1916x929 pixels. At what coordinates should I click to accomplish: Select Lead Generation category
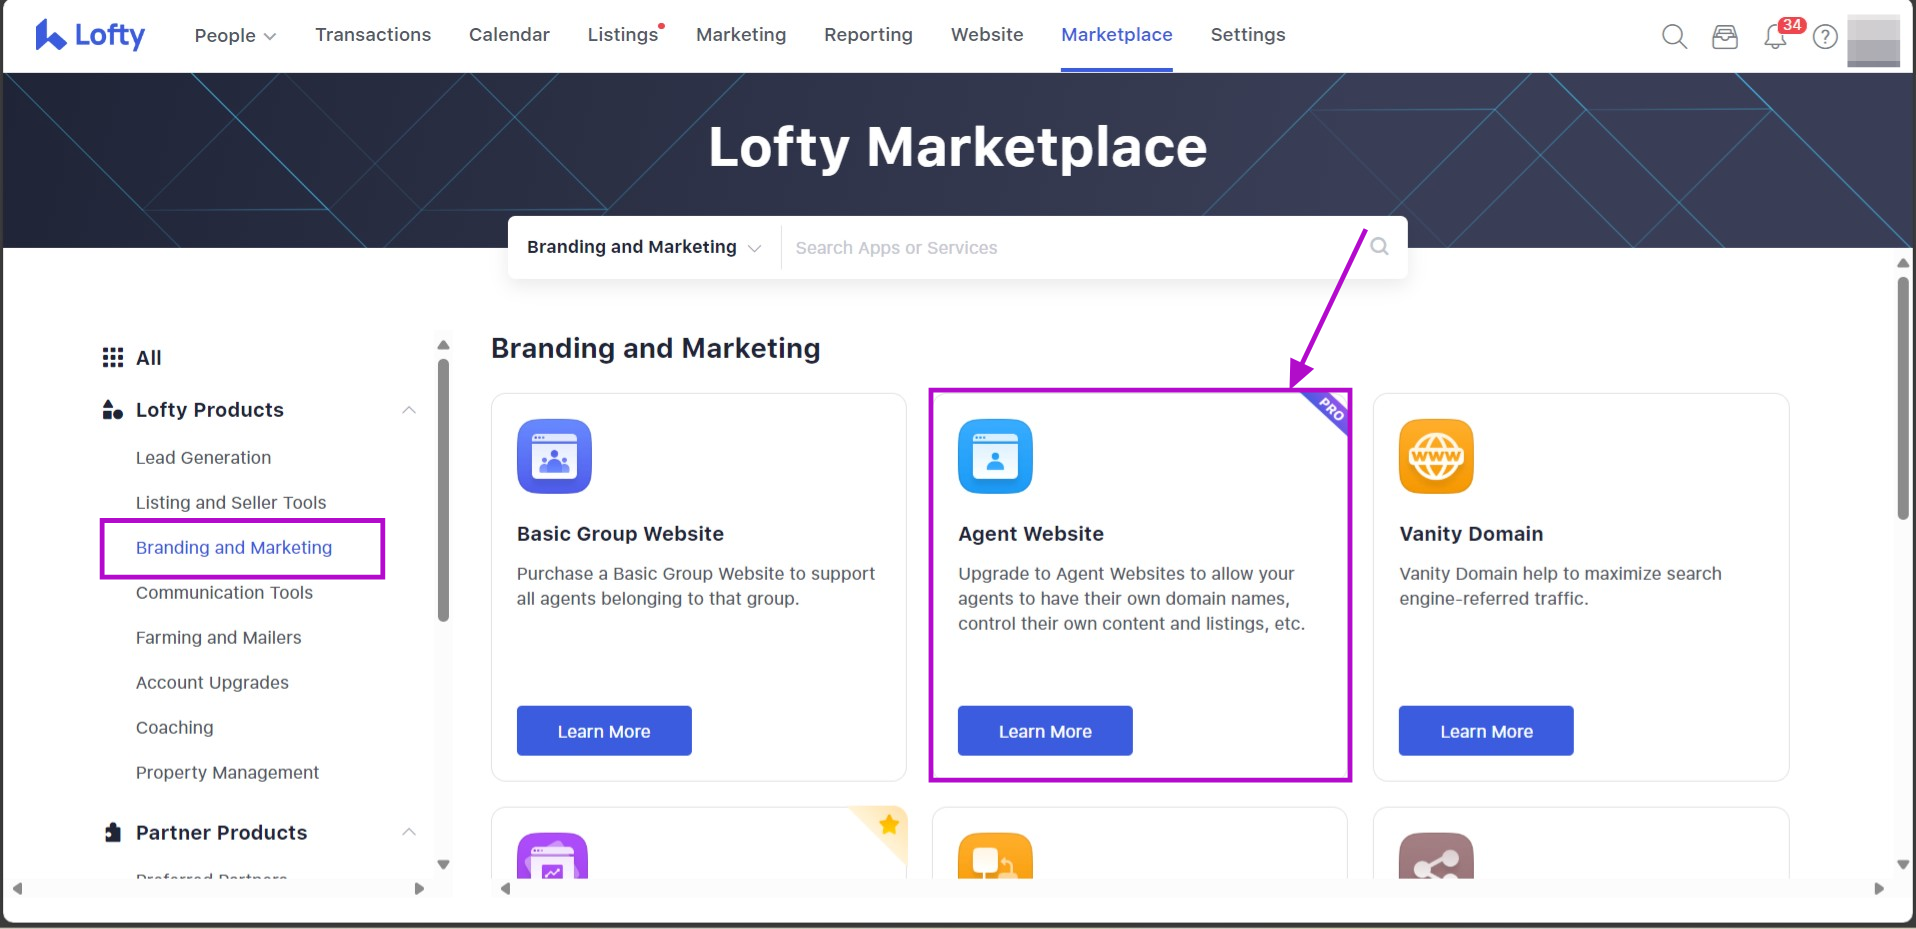[204, 458]
